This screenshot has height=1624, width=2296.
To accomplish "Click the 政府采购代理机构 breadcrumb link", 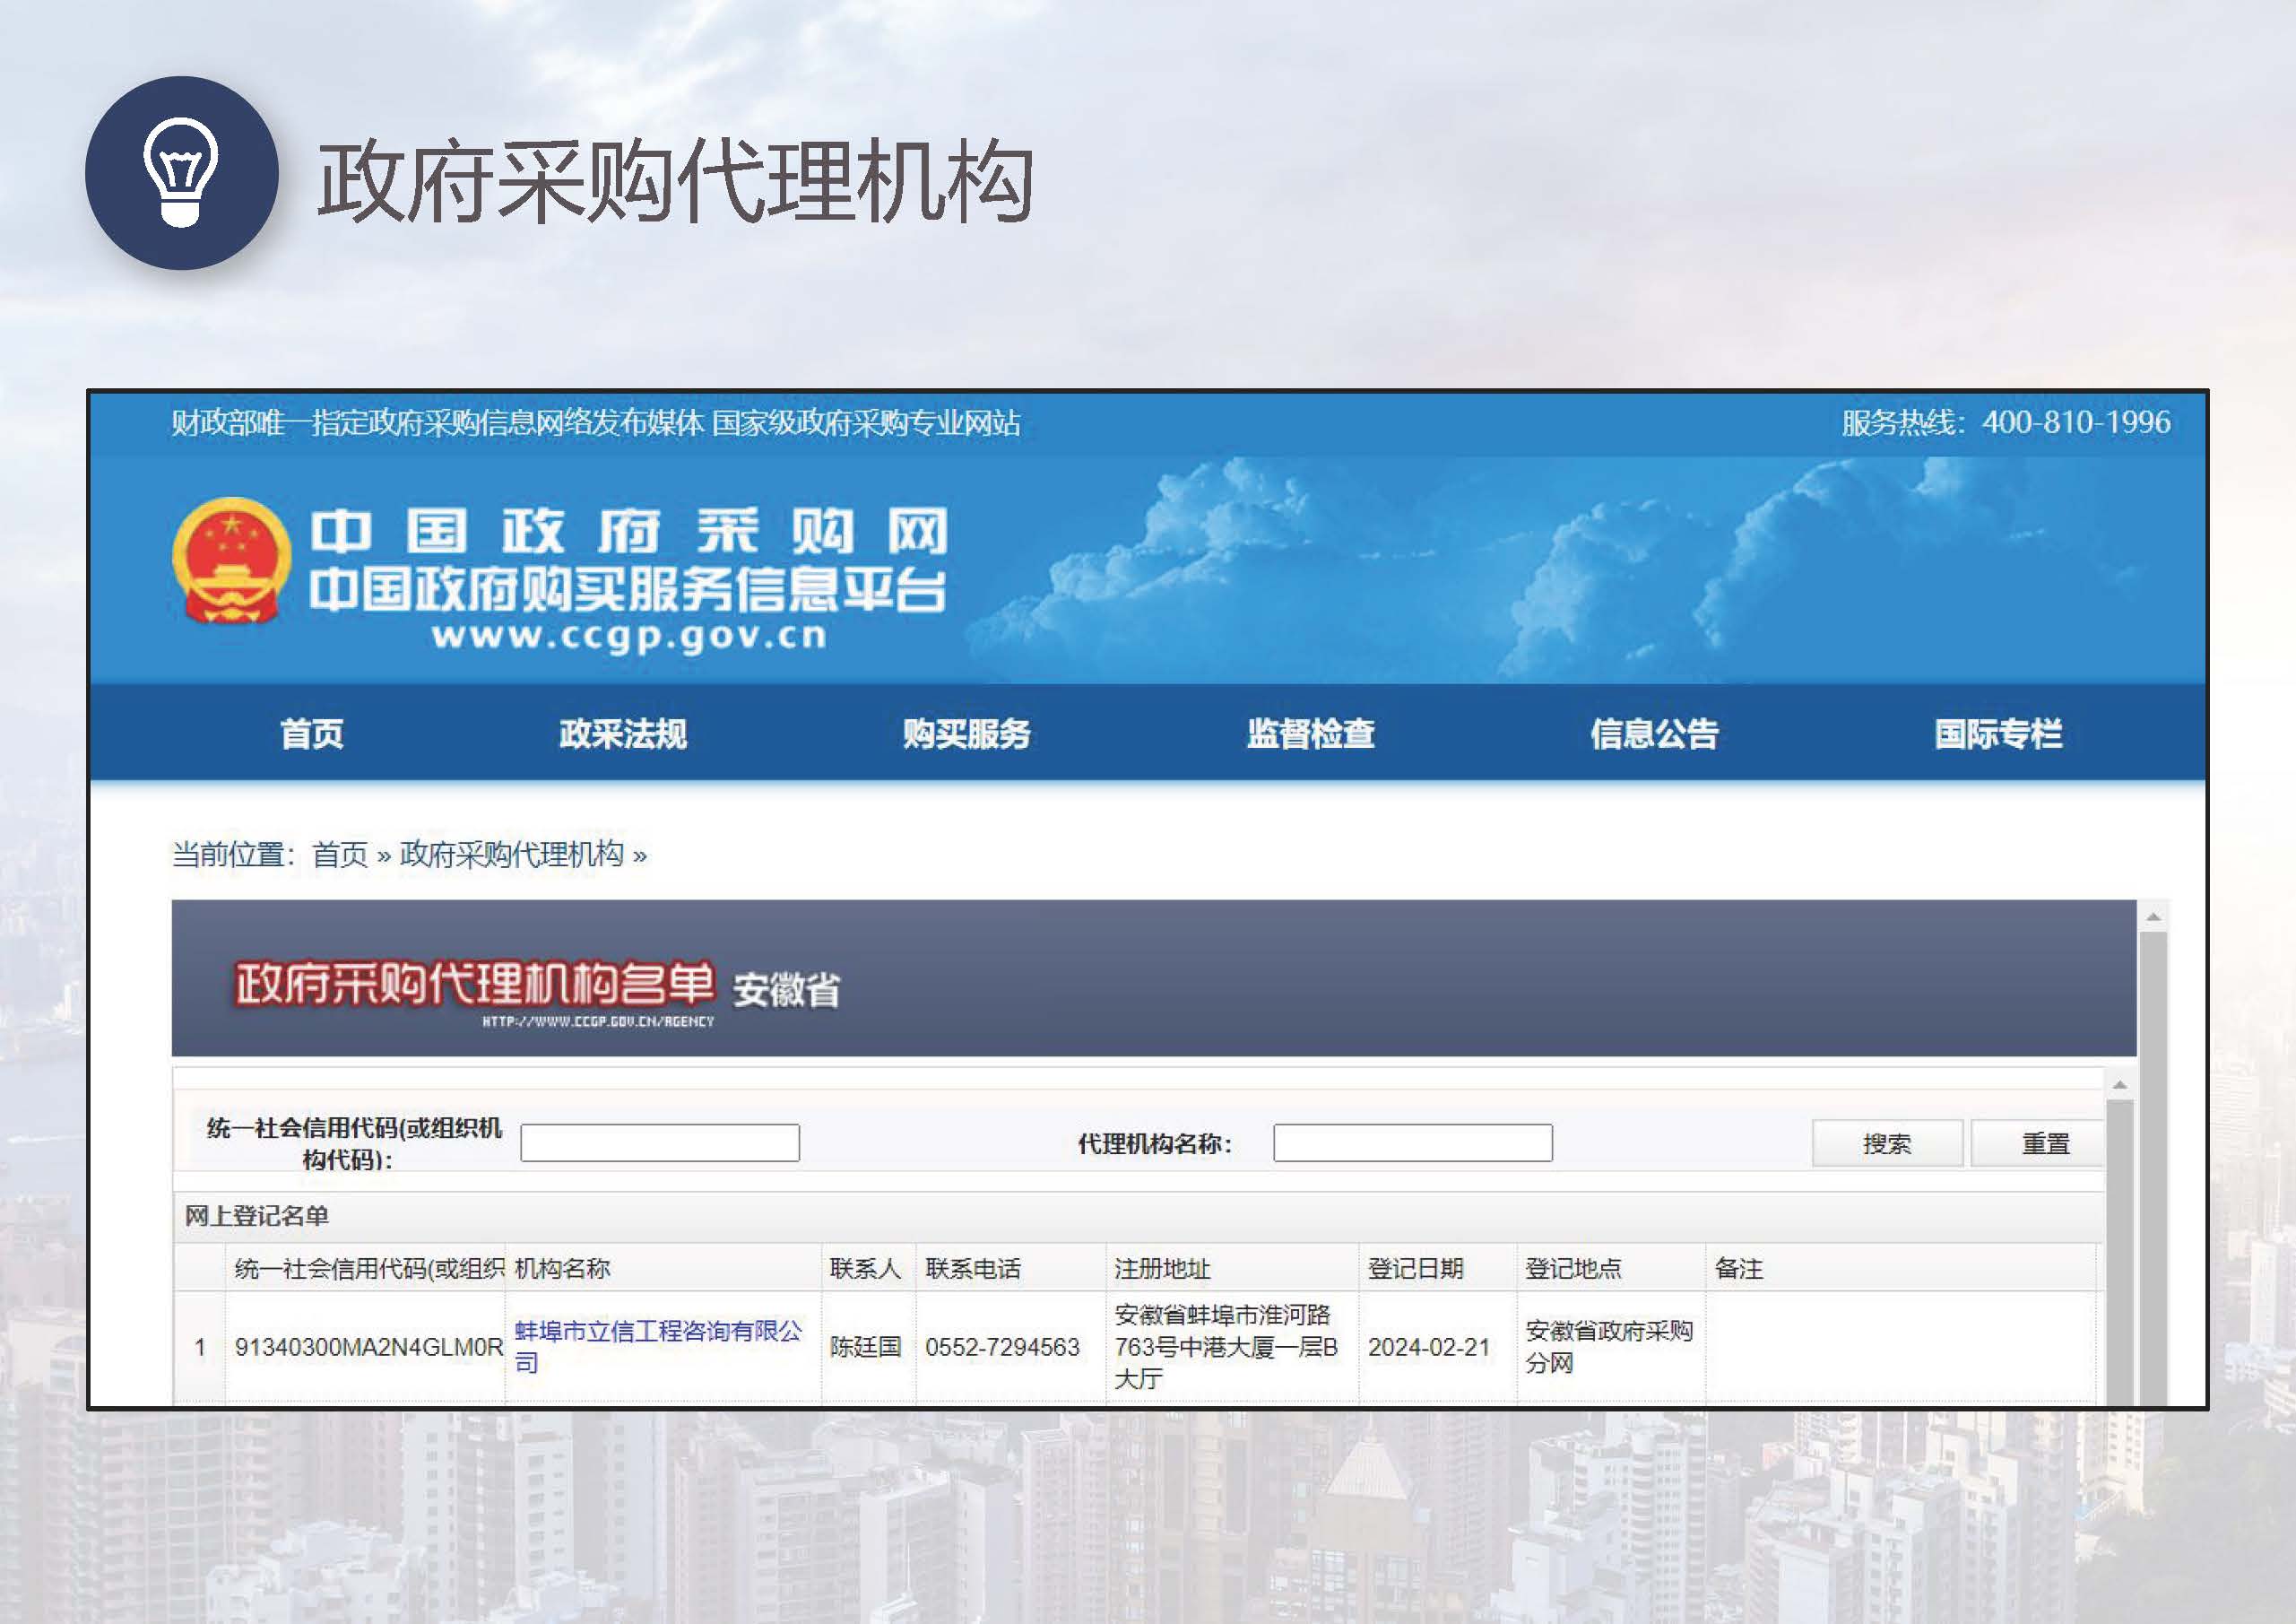I will 511,855.
